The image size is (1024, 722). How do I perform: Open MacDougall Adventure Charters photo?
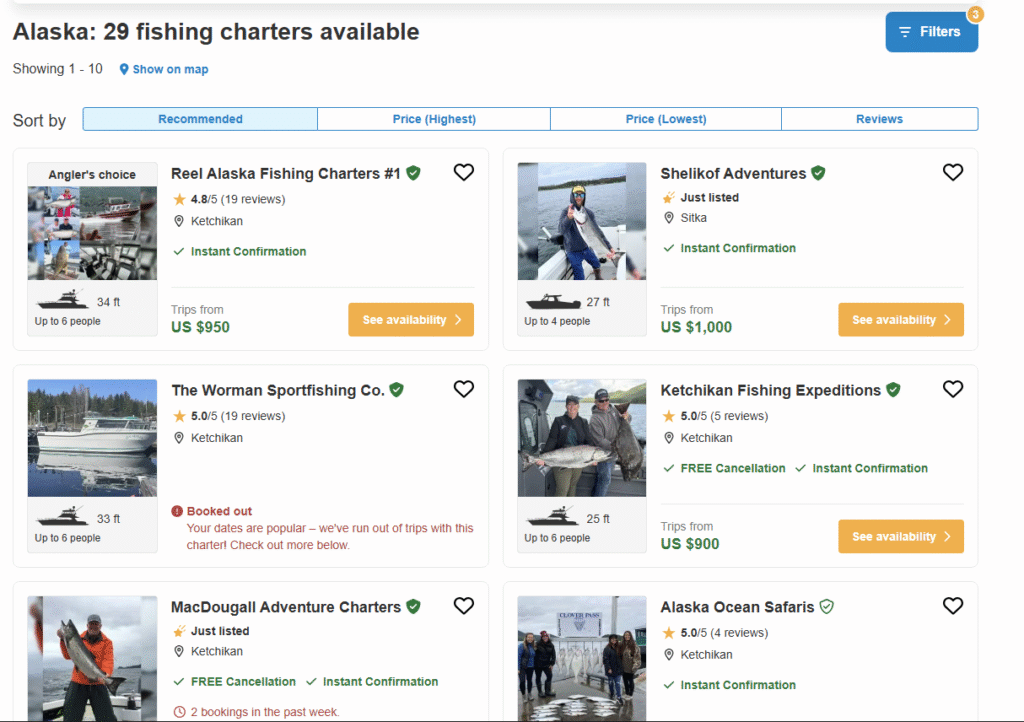[x=92, y=658]
